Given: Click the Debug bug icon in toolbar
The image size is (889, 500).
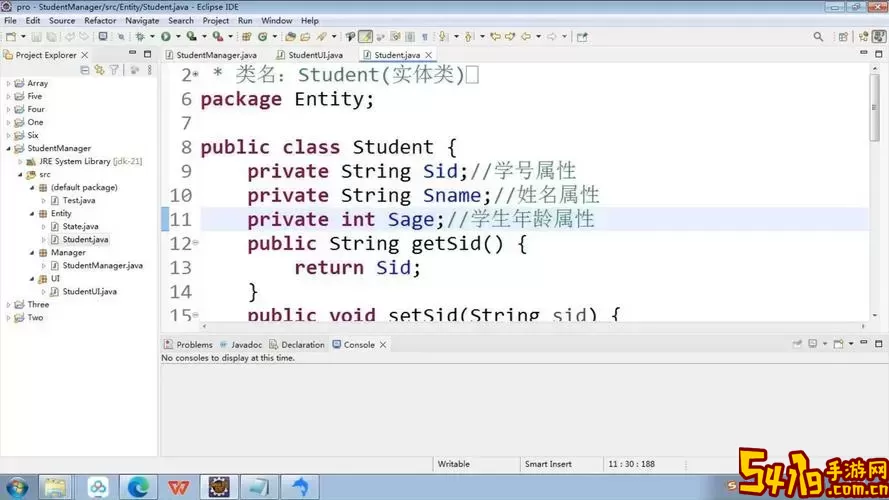Looking at the screenshot, I should pos(139,37).
